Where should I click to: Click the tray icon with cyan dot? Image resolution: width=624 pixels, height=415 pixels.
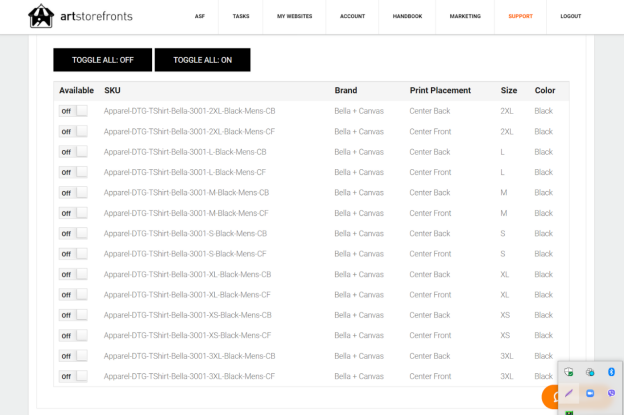(590, 372)
